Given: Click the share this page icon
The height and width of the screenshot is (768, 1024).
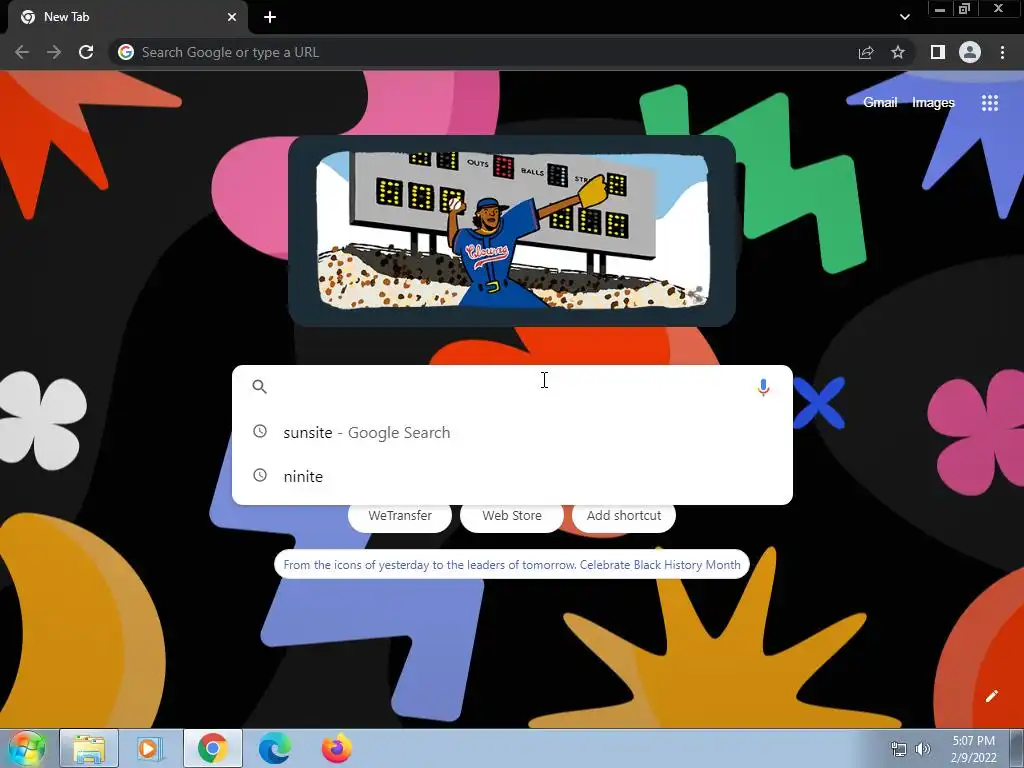Looking at the screenshot, I should pyautogui.click(x=866, y=52).
